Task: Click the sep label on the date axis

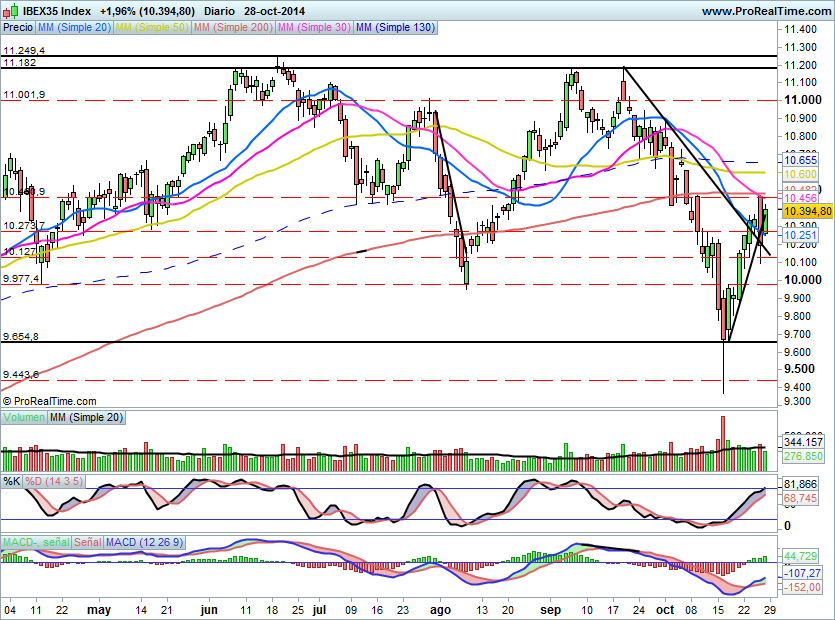Action: (x=550, y=610)
